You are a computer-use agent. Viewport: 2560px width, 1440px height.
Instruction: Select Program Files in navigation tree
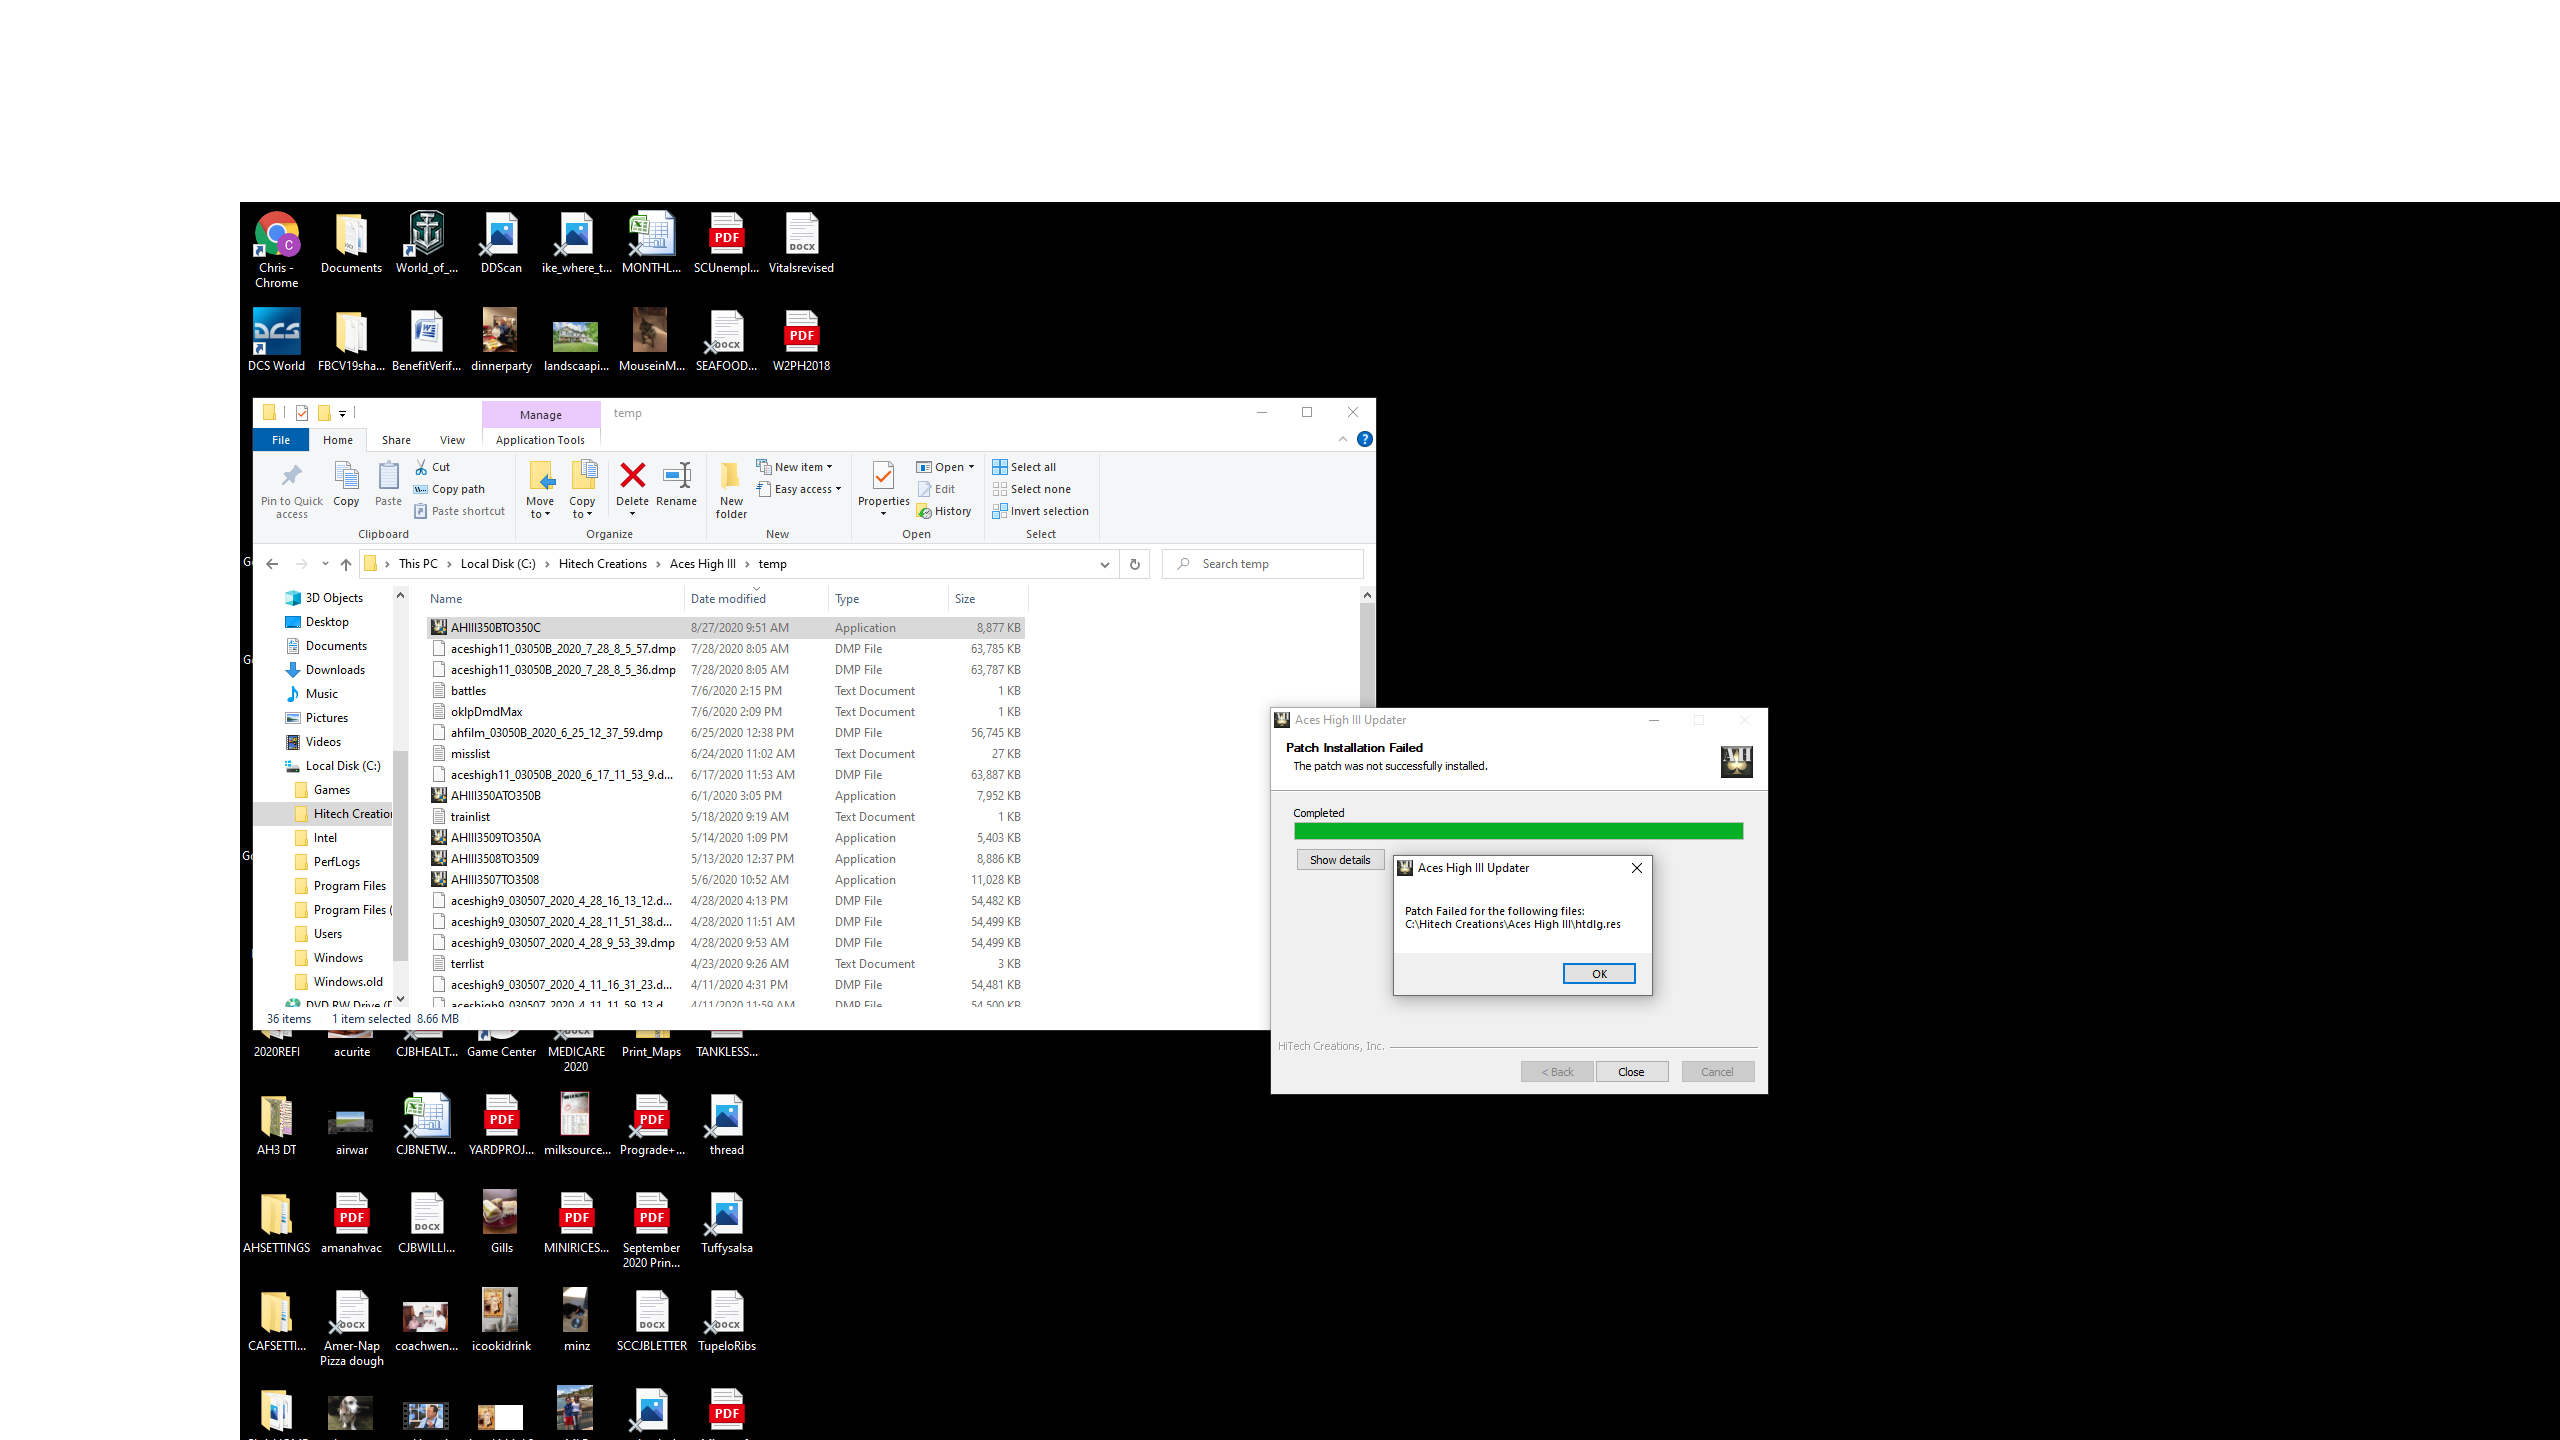[x=349, y=886]
